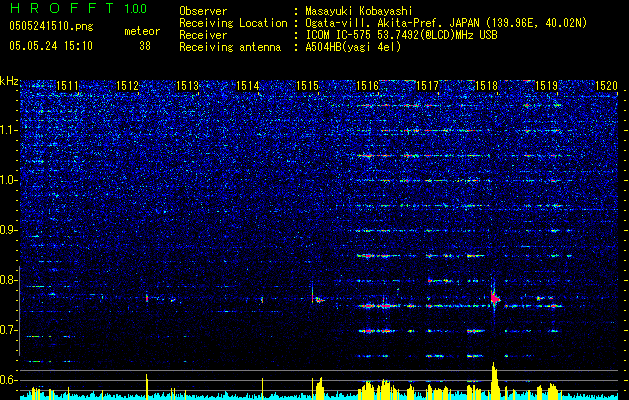Click the meteor label
This screenshot has width=629, height=400.
coord(142,31)
